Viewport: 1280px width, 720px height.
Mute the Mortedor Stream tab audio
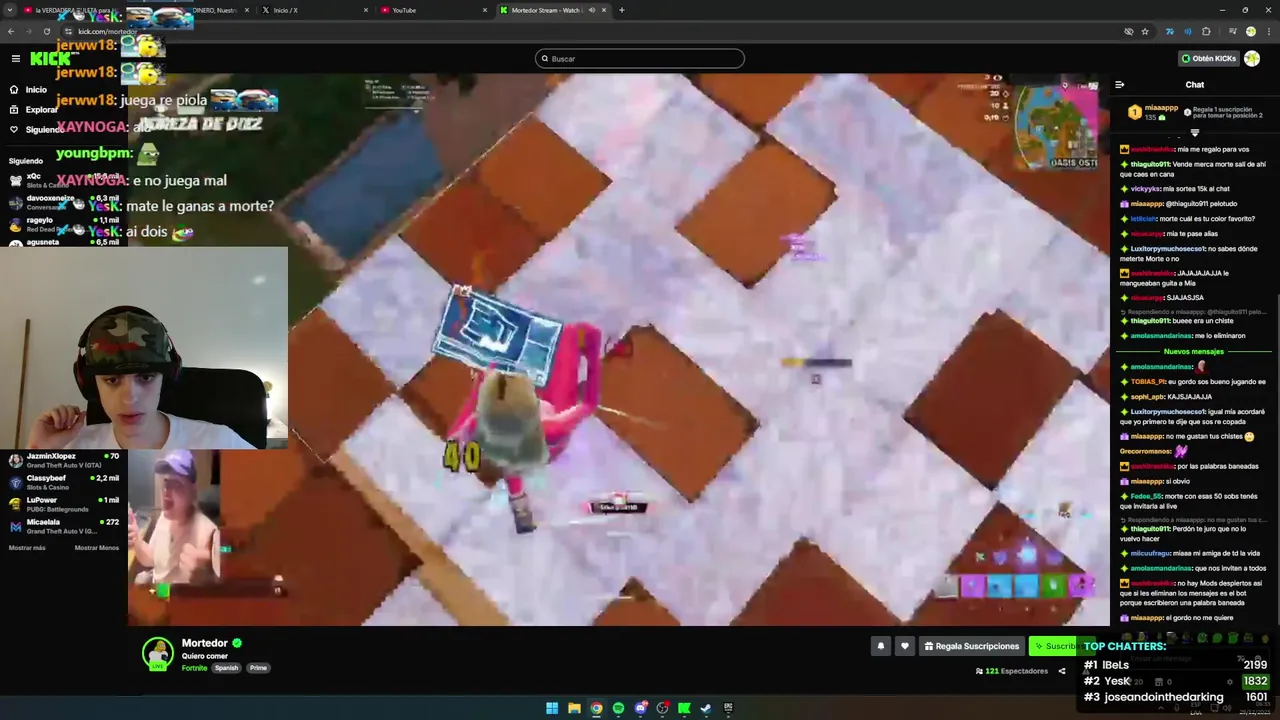pos(591,10)
